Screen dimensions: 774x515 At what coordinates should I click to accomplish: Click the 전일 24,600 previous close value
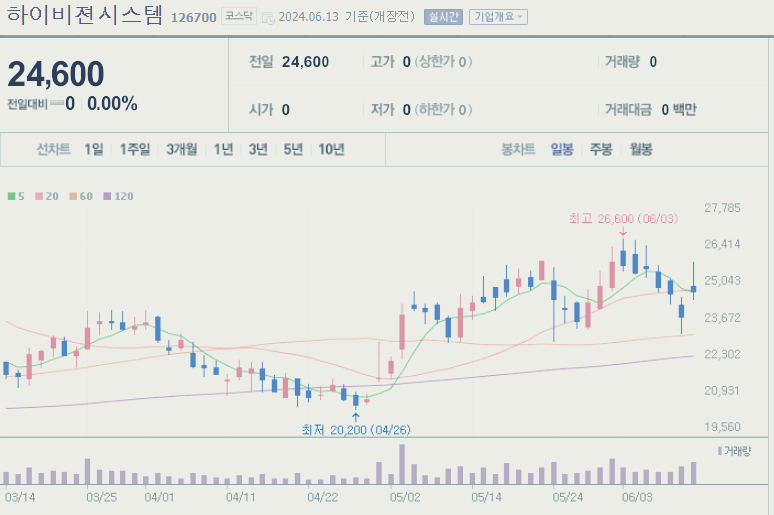coord(305,62)
